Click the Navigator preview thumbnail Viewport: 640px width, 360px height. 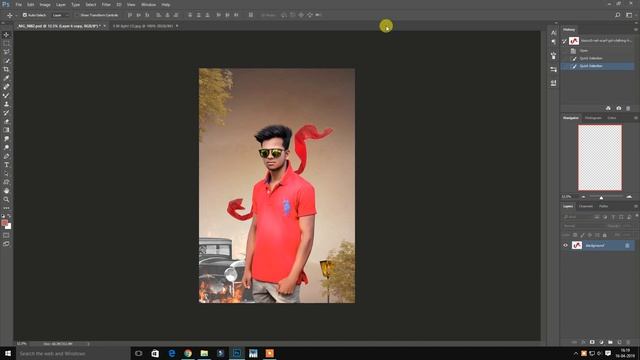point(600,158)
